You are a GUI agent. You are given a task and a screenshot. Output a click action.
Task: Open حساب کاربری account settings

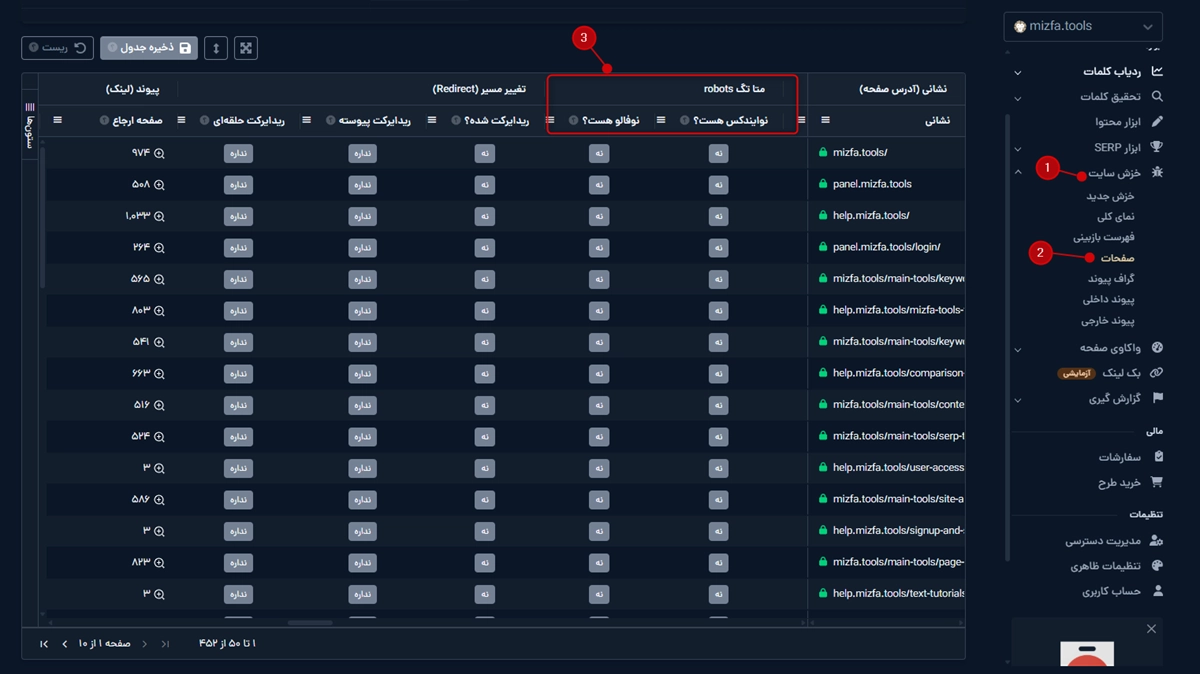[1110, 591]
